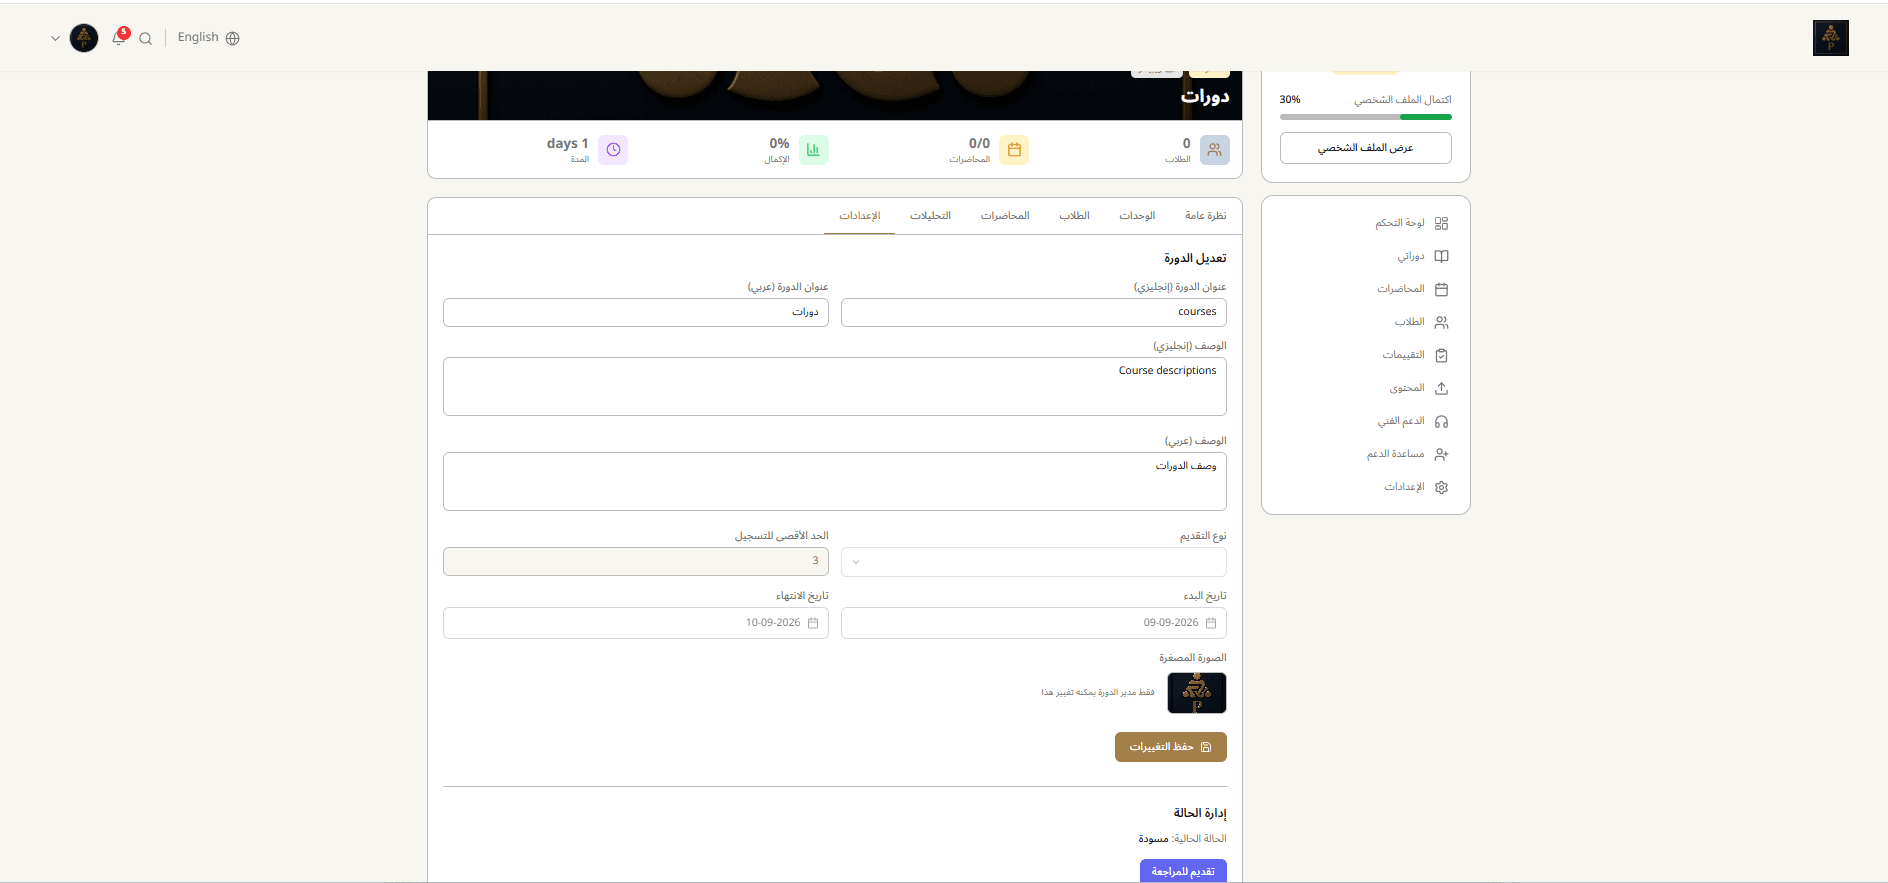Go to دوراتي via its book icon
Viewport: 1888px width, 883px height.
coord(1441,256)
